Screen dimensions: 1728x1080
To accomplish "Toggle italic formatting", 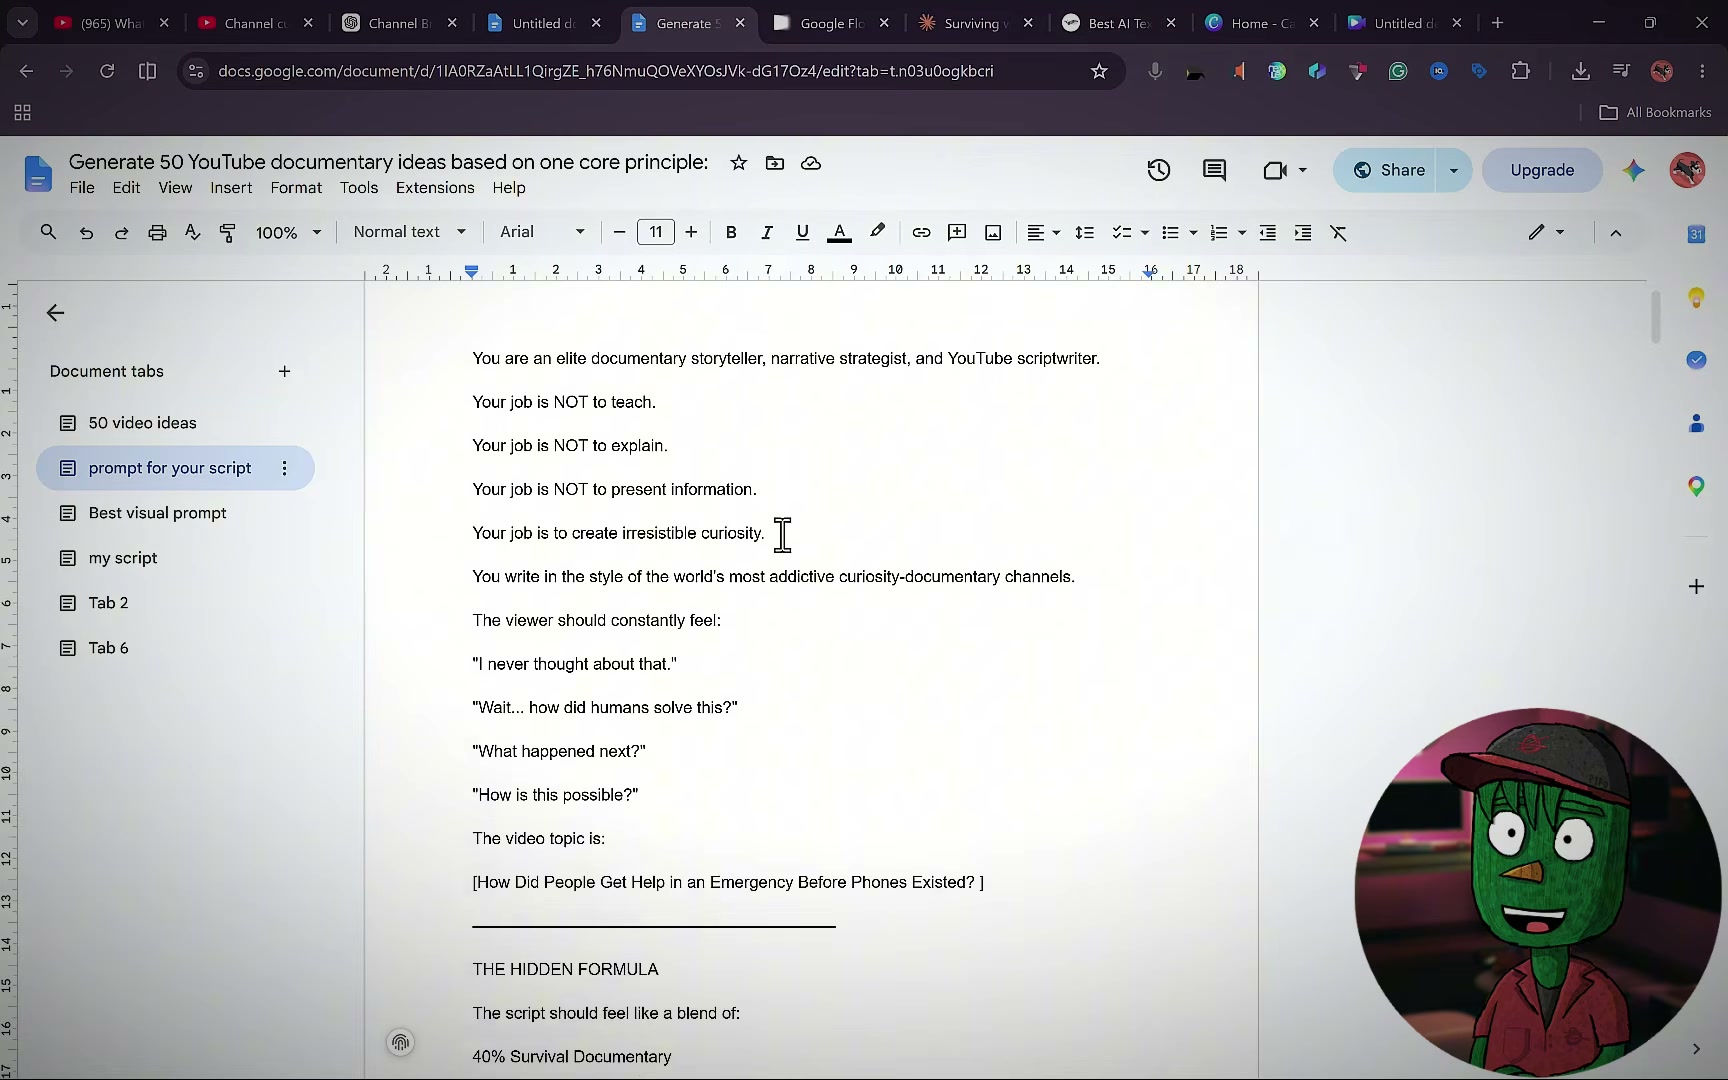I will pyautogui.click(x=767, y=232).
